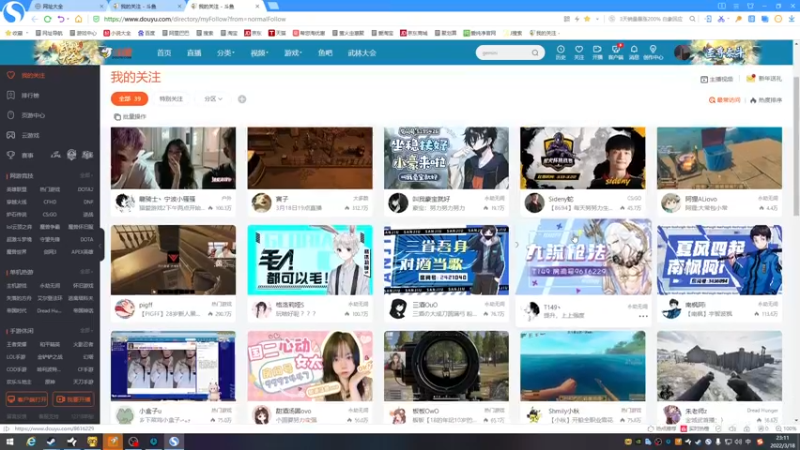Screen dimensions: 800x450
Task: Open 主播视频 streamer videos link
Action: click(717, 79)
